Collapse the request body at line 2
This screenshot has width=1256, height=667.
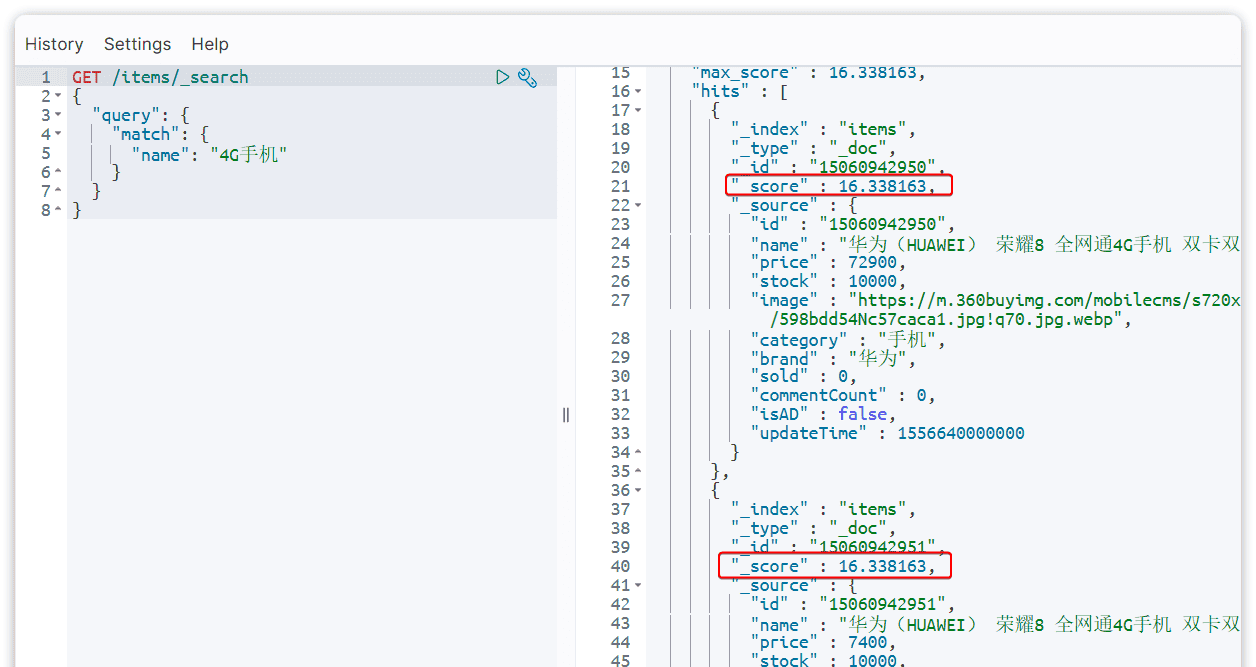pos(58,97)
